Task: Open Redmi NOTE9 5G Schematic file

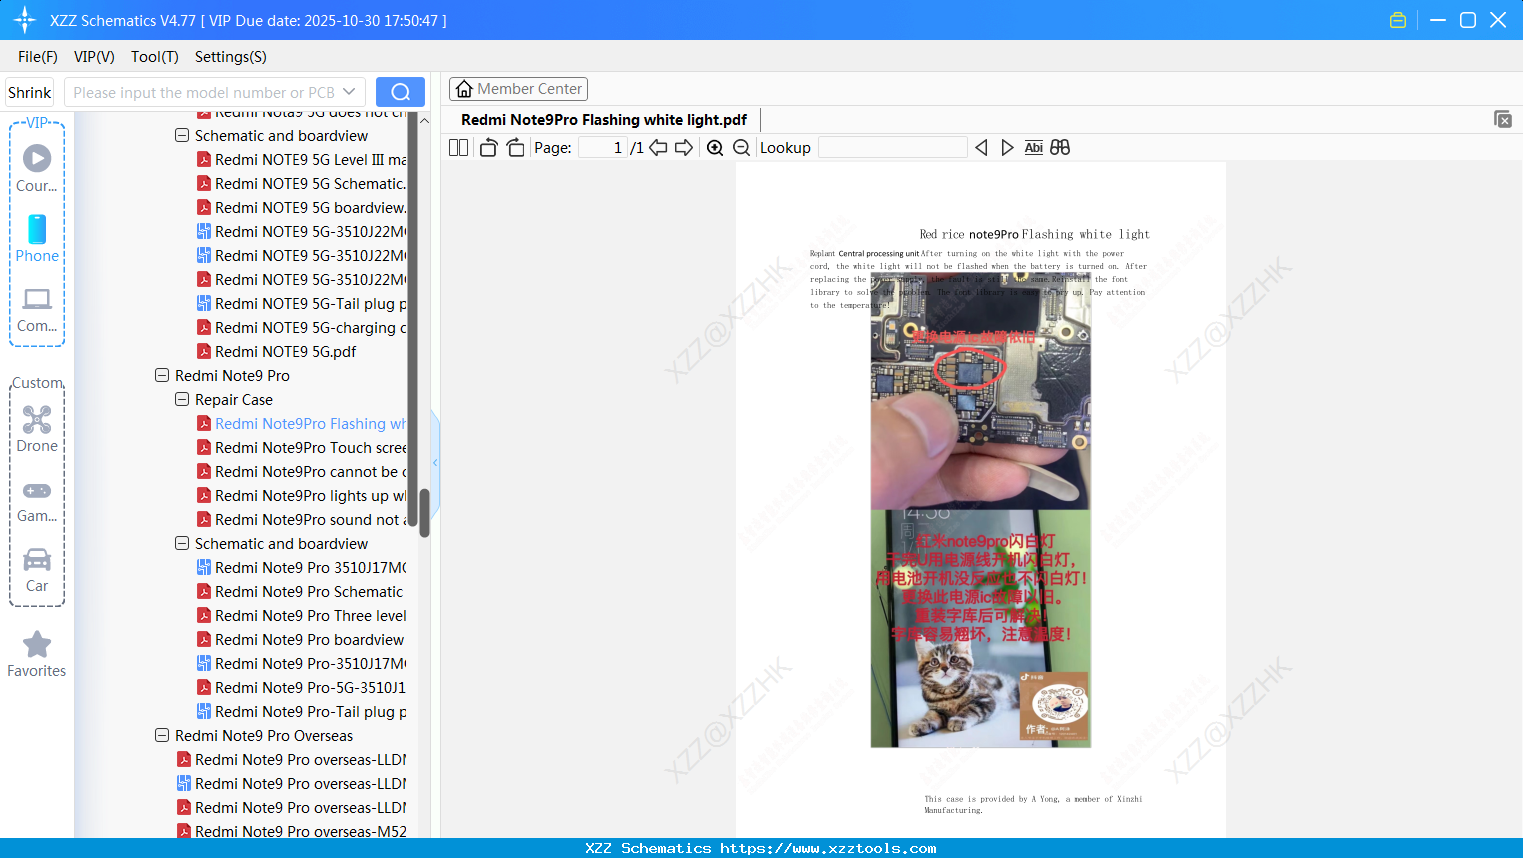Action: 301,184
